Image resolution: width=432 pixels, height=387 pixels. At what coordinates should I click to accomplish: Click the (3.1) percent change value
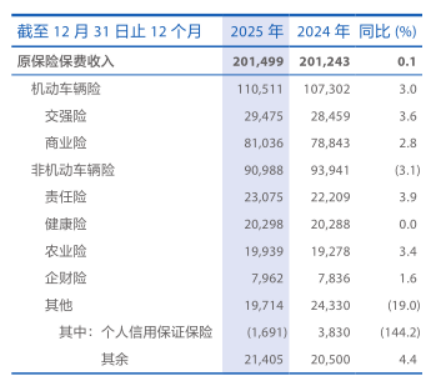(407, 170)
